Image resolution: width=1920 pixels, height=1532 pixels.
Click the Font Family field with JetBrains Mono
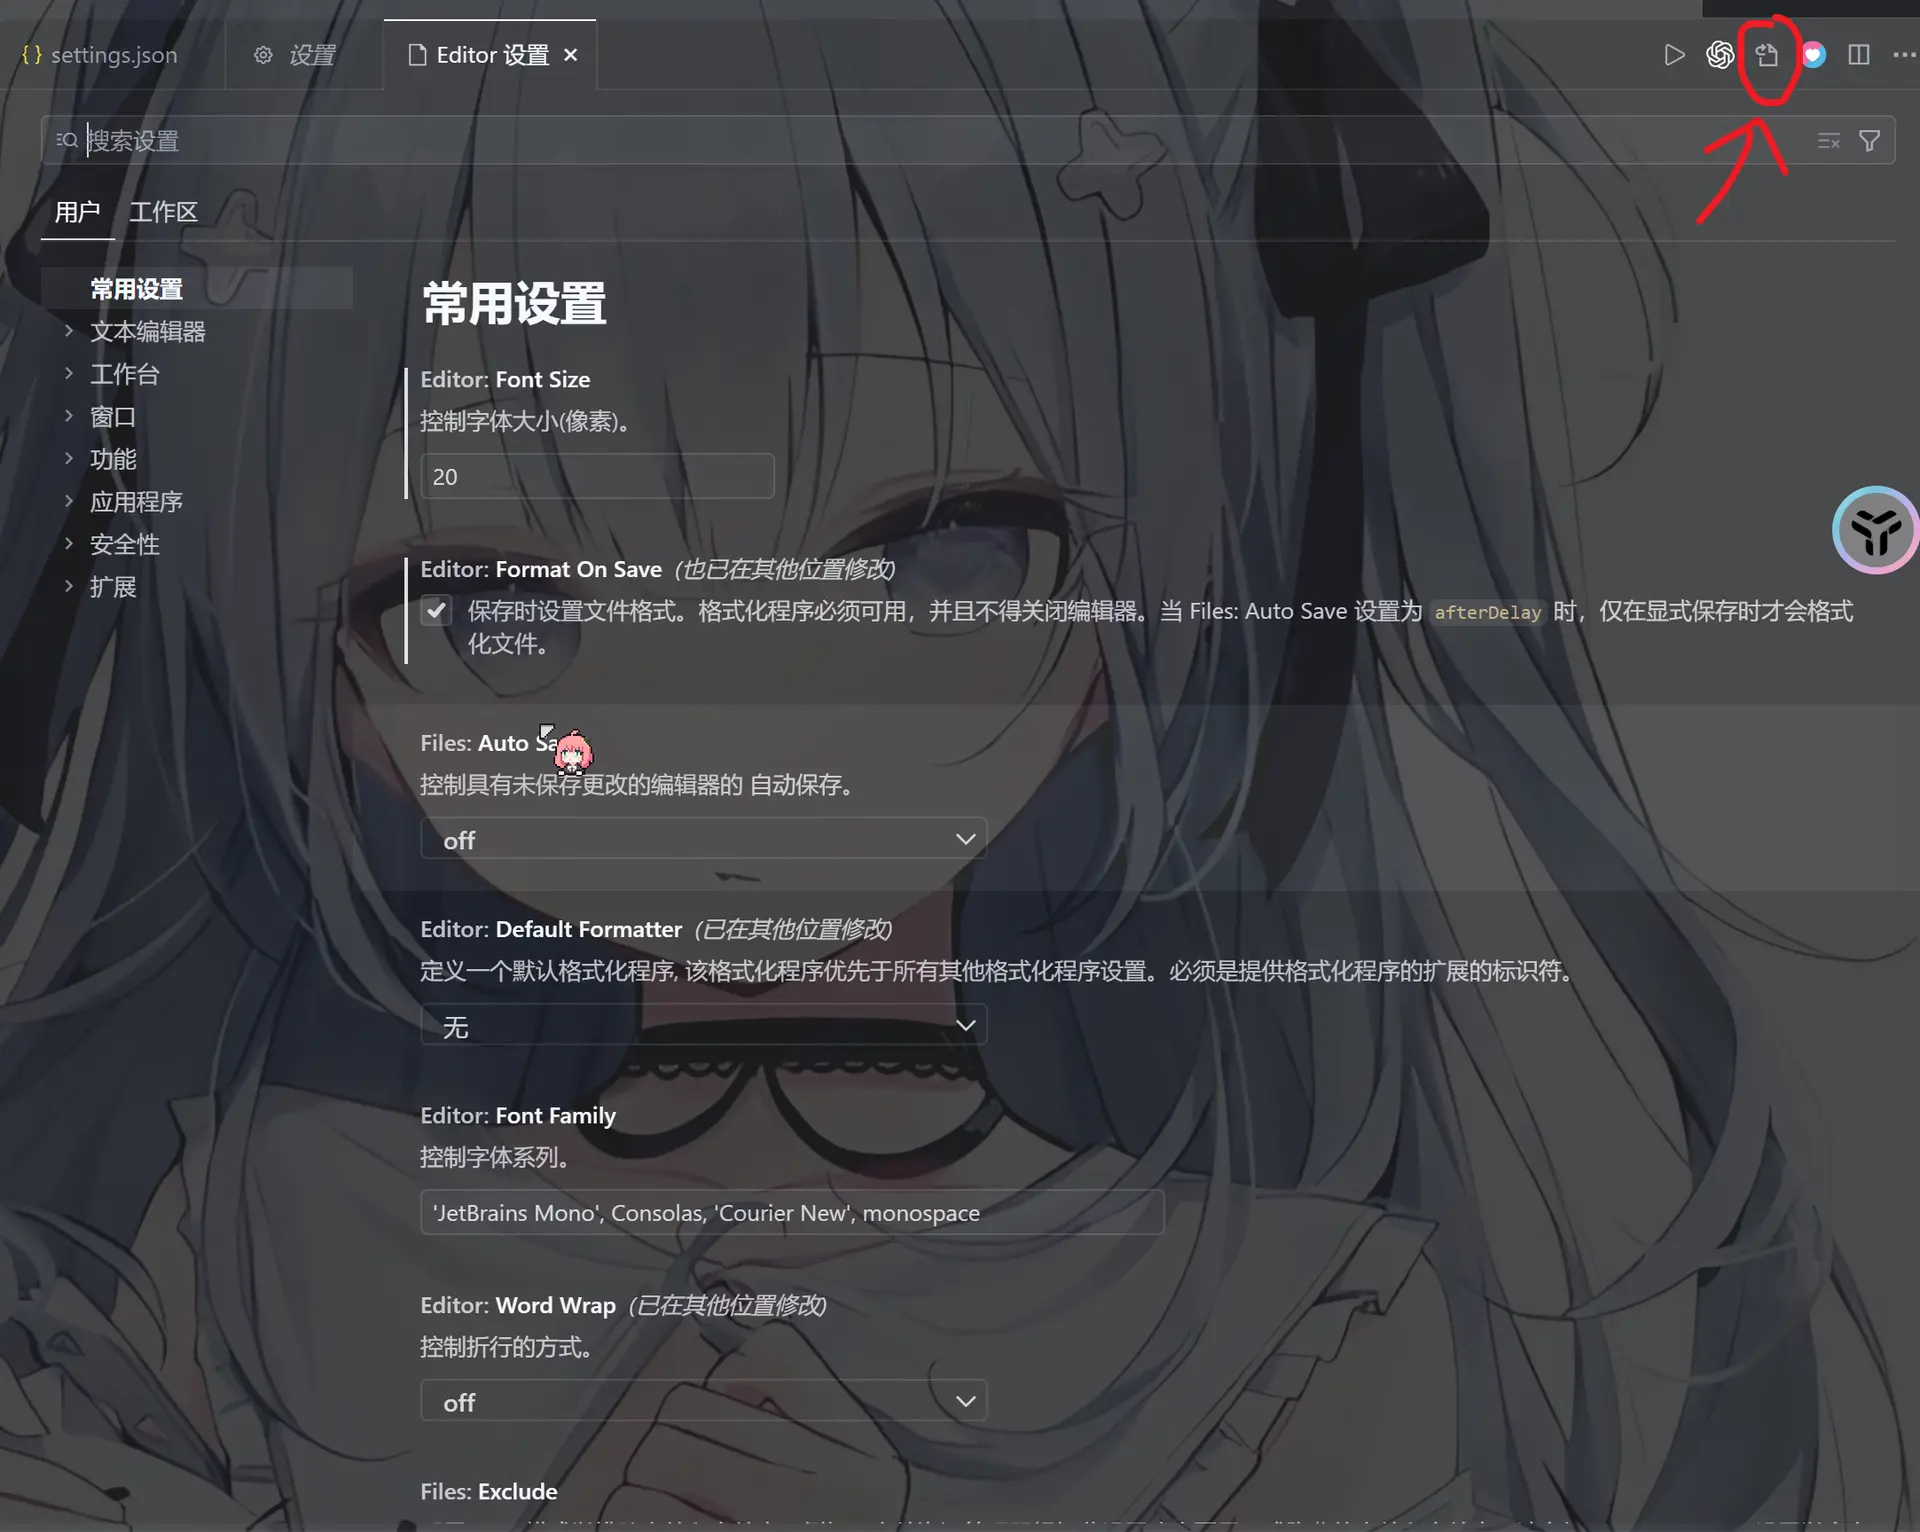[792, 1213]
